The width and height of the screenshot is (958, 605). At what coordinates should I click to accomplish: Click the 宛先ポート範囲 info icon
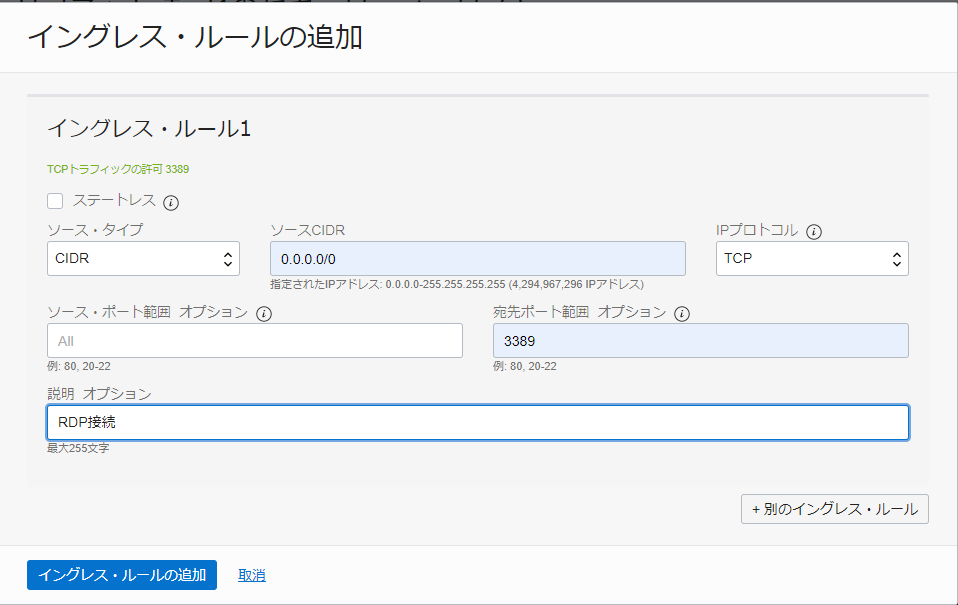tap(682, 312)
